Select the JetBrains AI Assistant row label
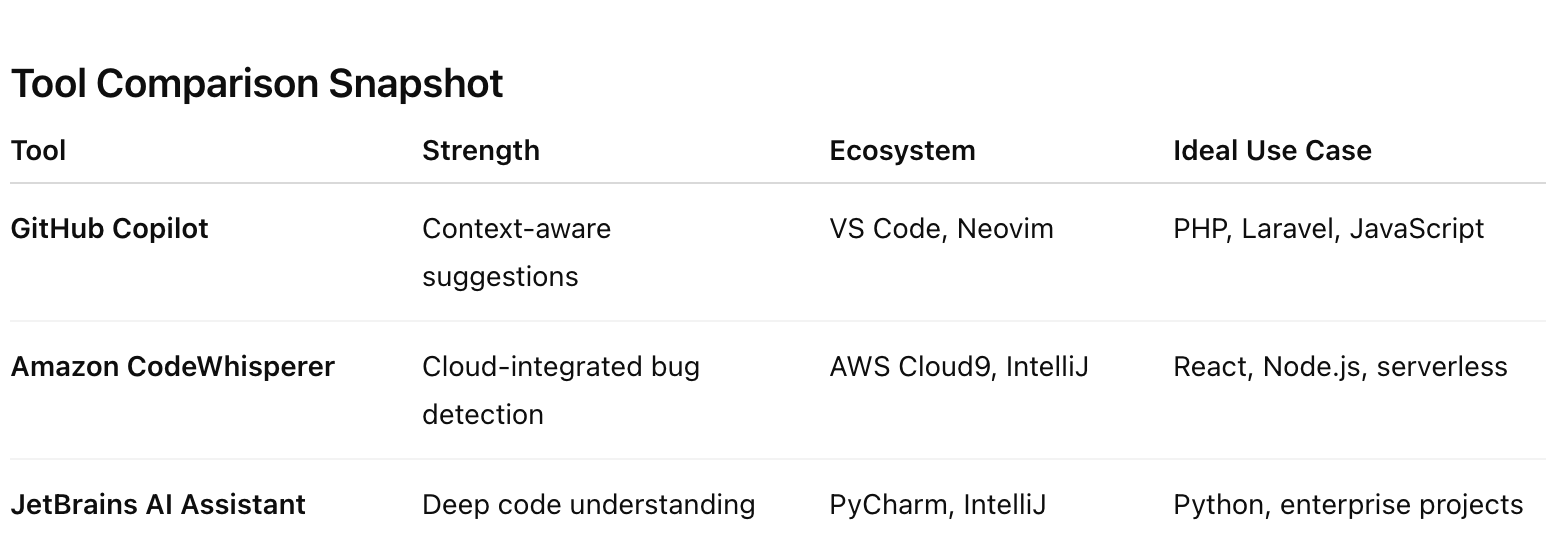The image size is (1548, 554). [158, 505]
